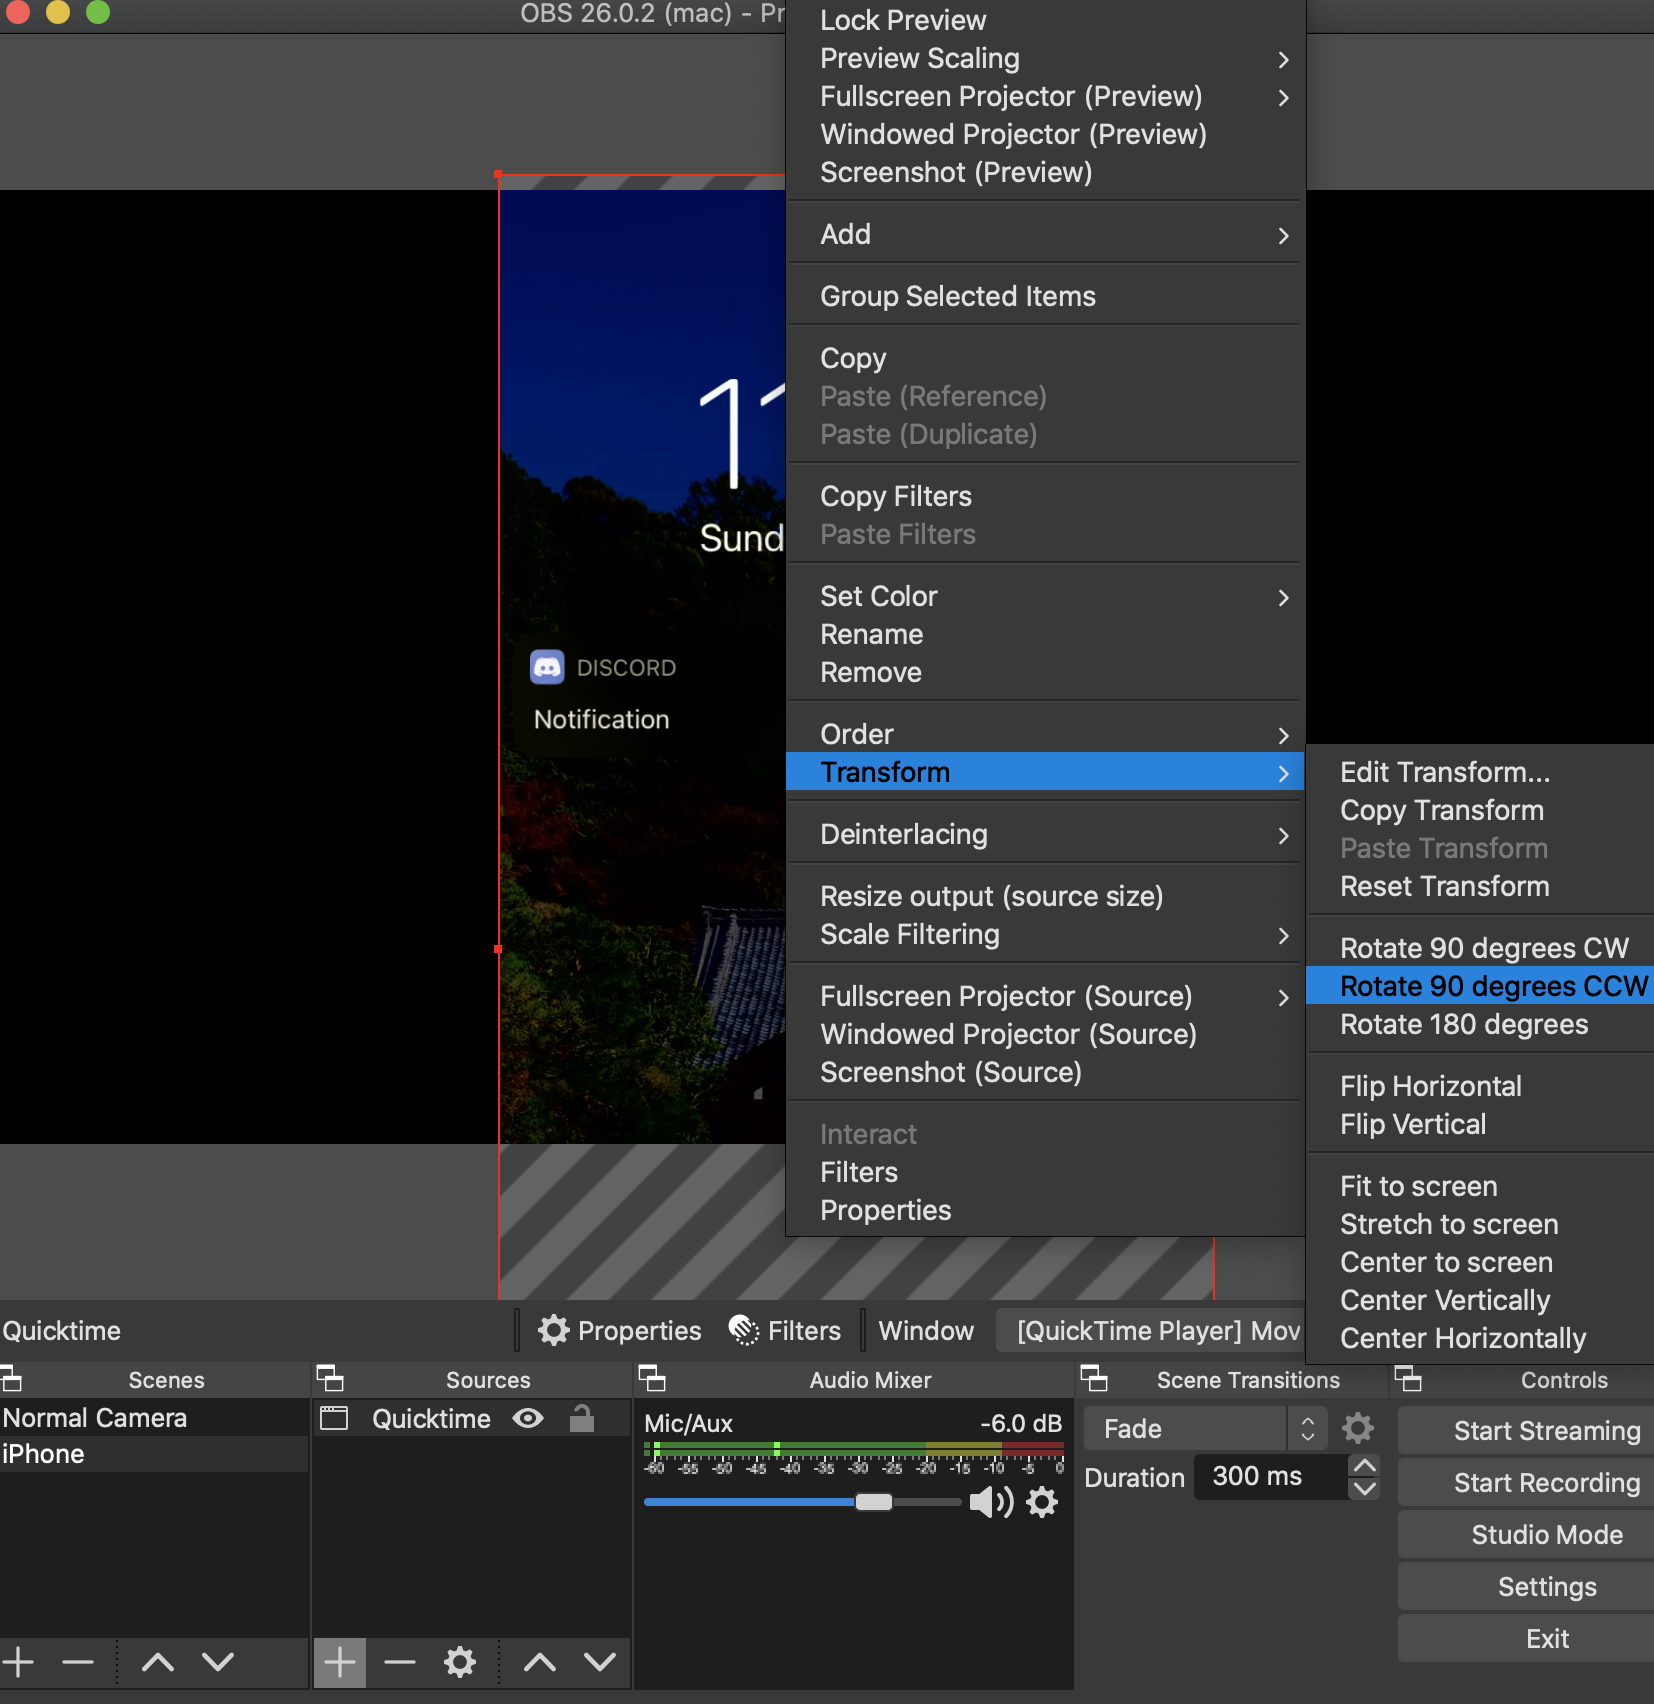Click Start Streaming button
The image size is (1654, 1704).
[x=1526, y=1430]
